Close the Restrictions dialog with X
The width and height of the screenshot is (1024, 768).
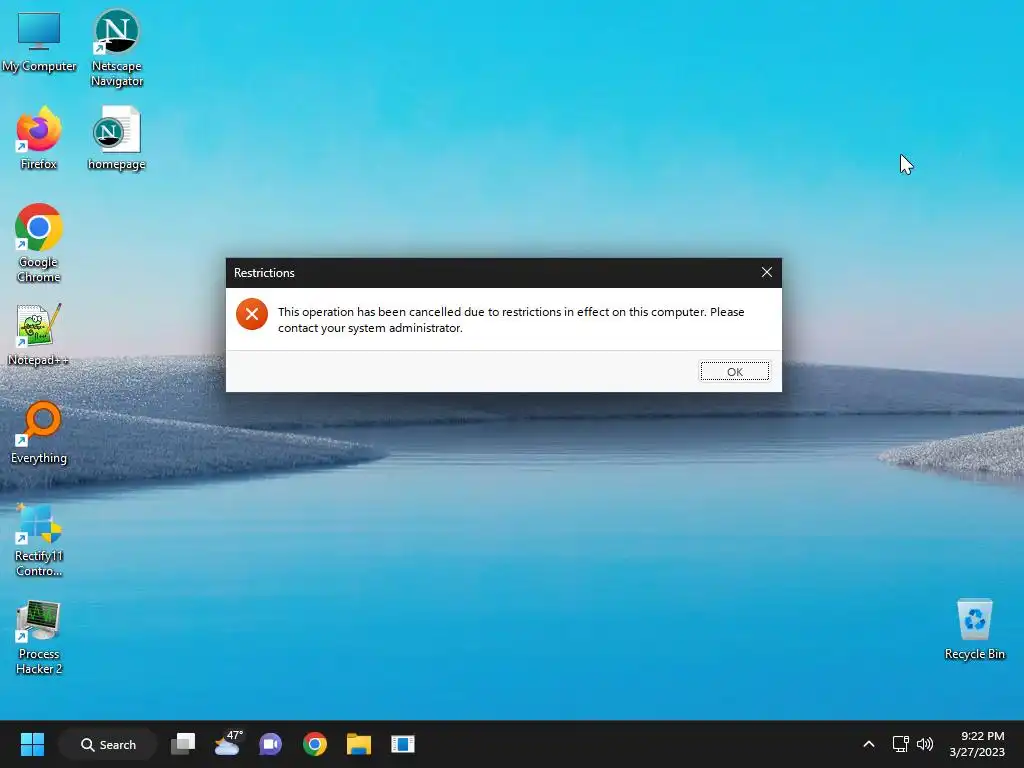(767, 272)
